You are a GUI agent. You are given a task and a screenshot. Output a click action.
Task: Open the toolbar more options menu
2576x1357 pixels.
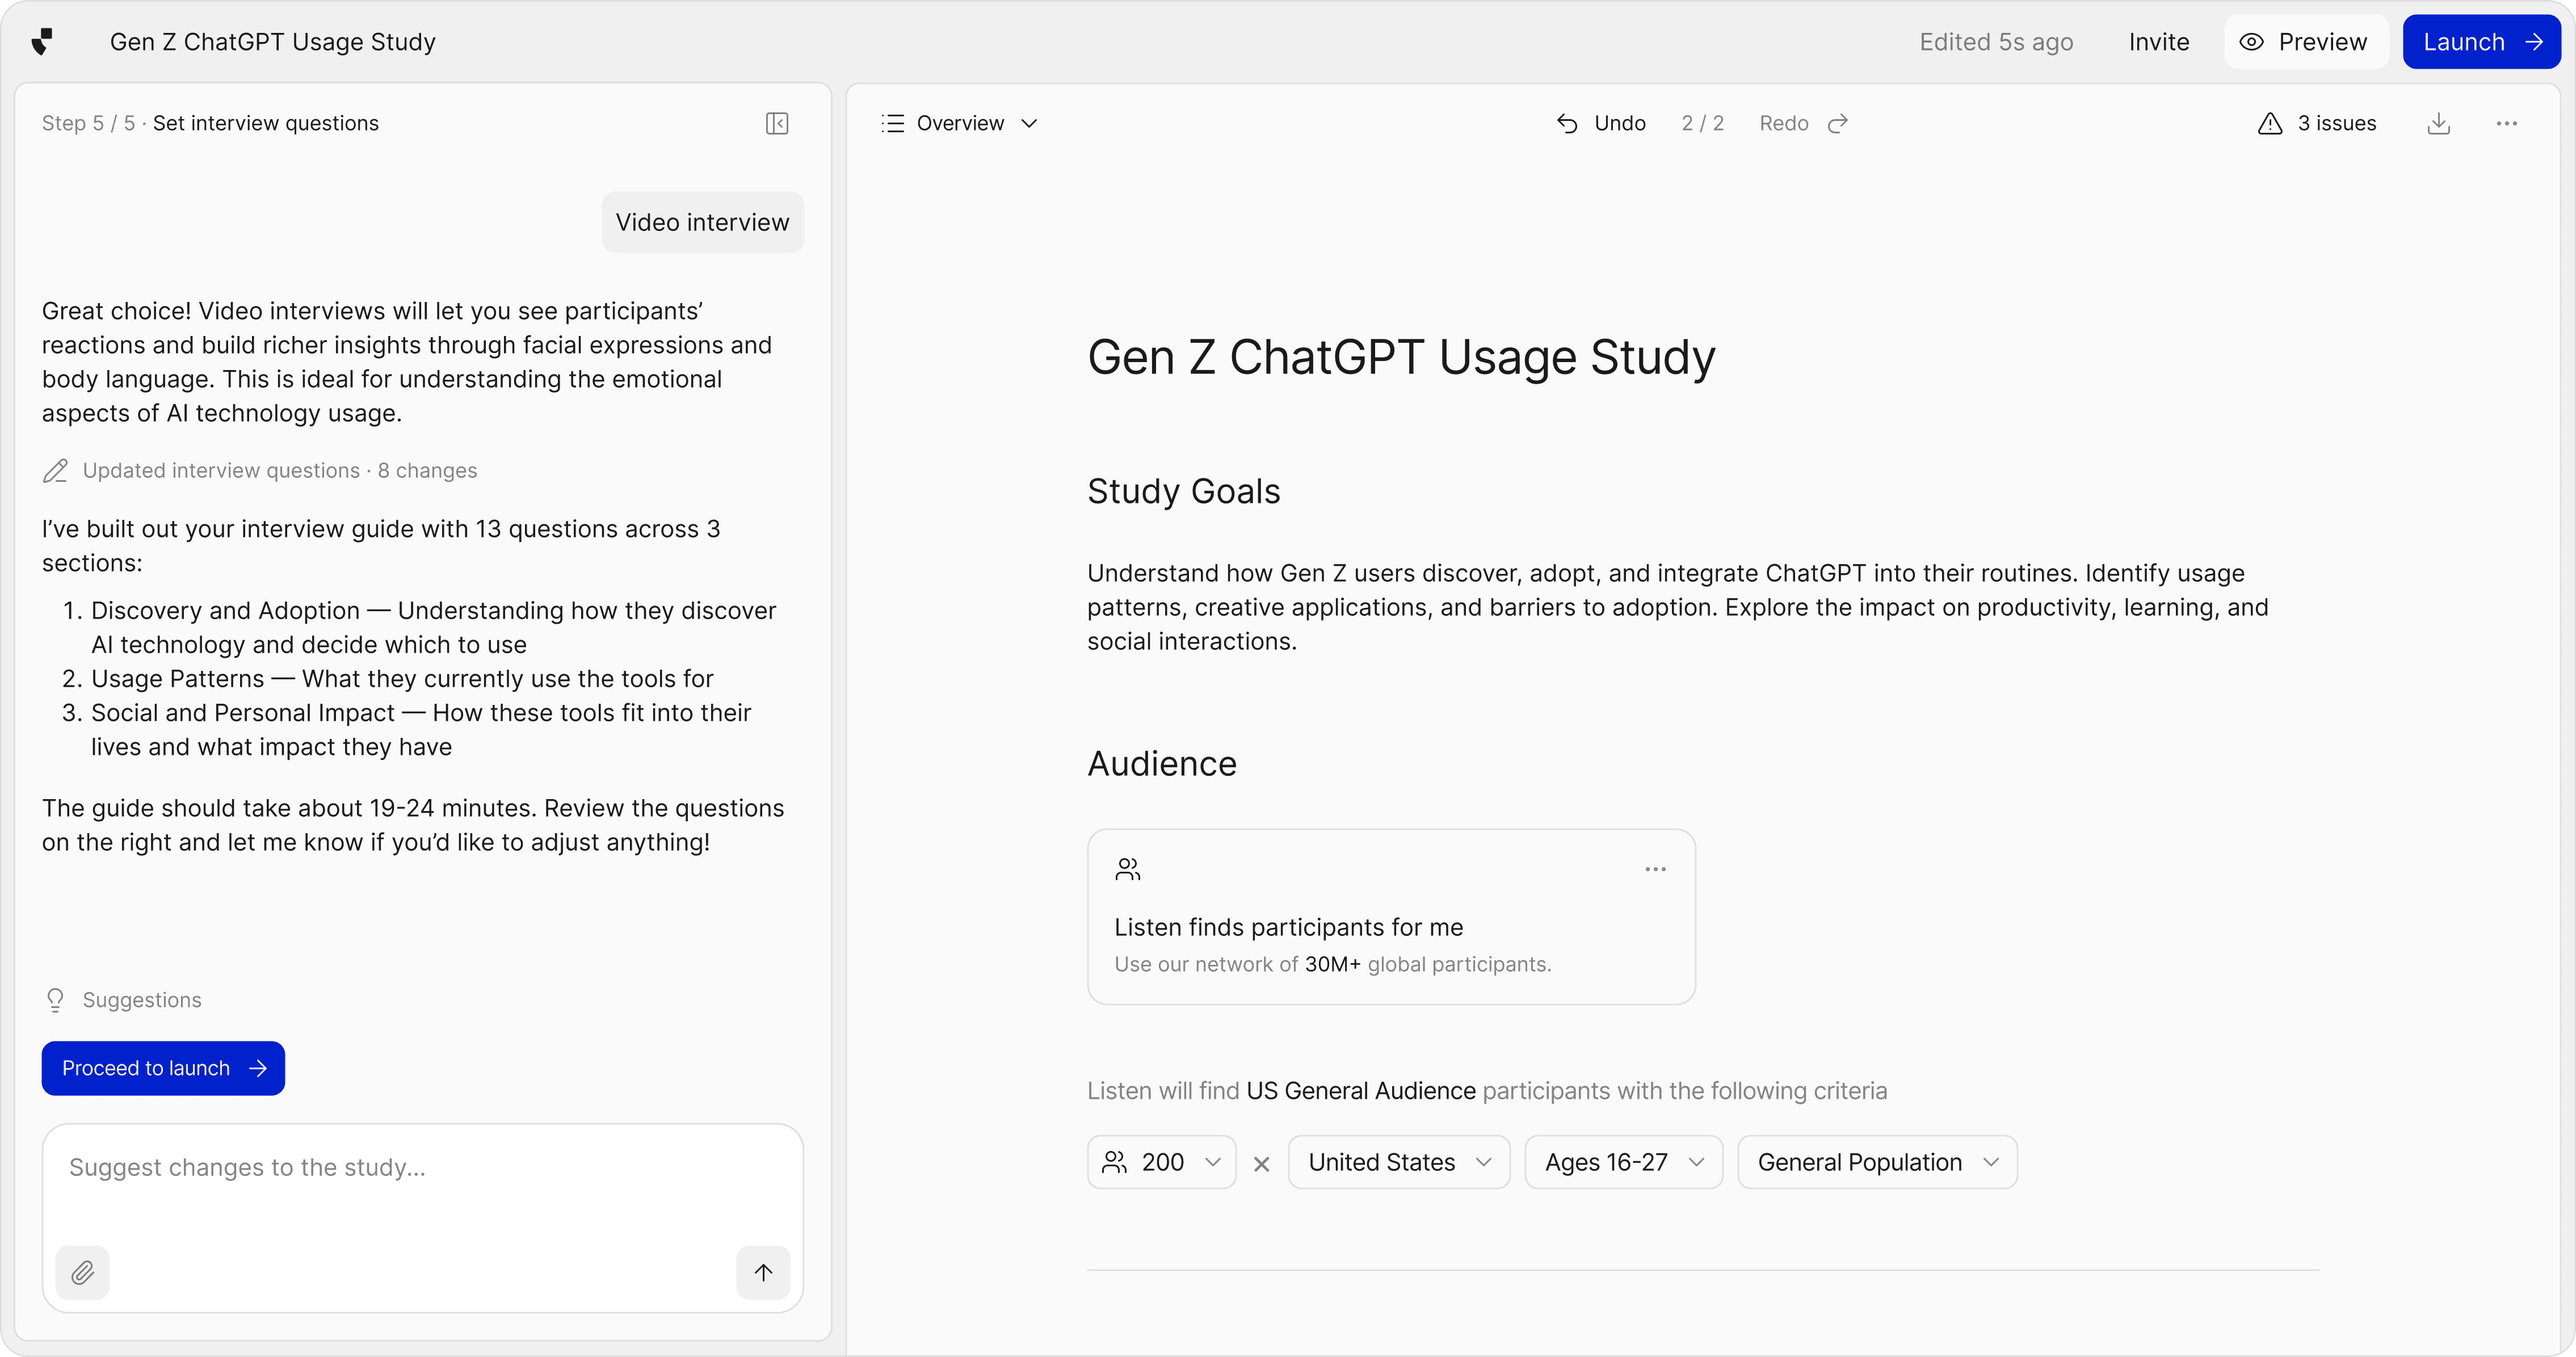tap(2506, 123)
